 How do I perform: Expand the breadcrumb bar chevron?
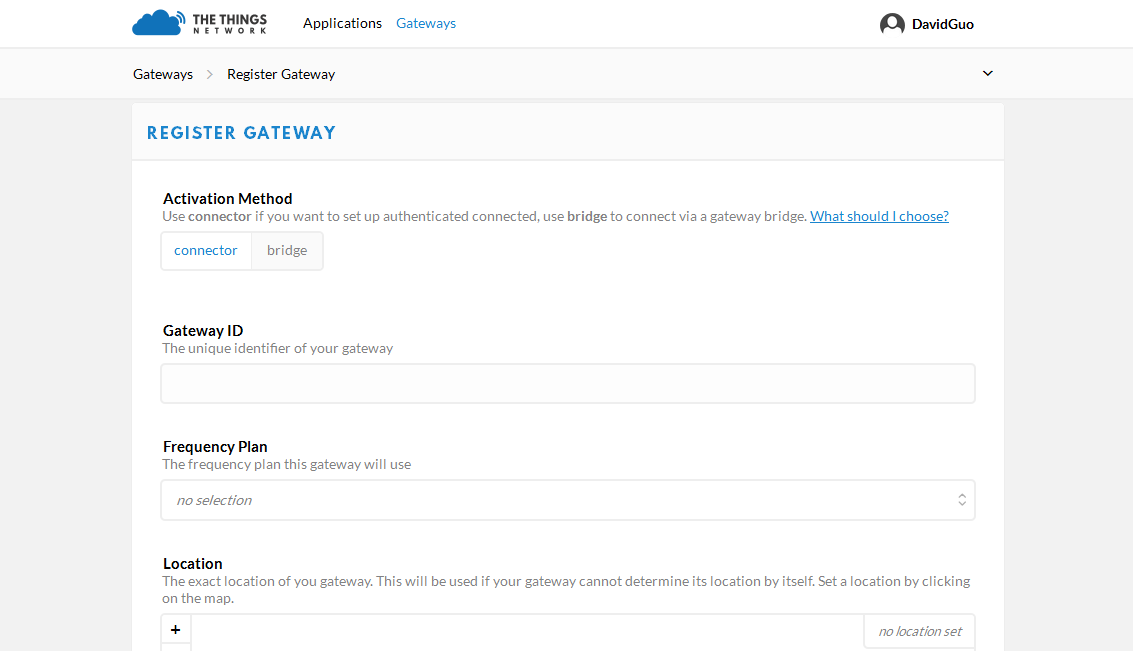pos(987,74)
